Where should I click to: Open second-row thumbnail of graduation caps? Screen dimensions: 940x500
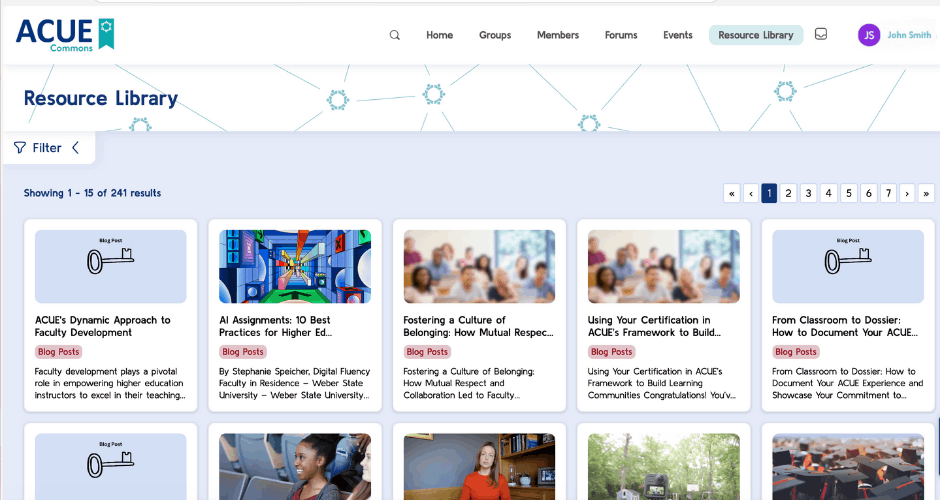pyautogui.click(x=848, y=466)
